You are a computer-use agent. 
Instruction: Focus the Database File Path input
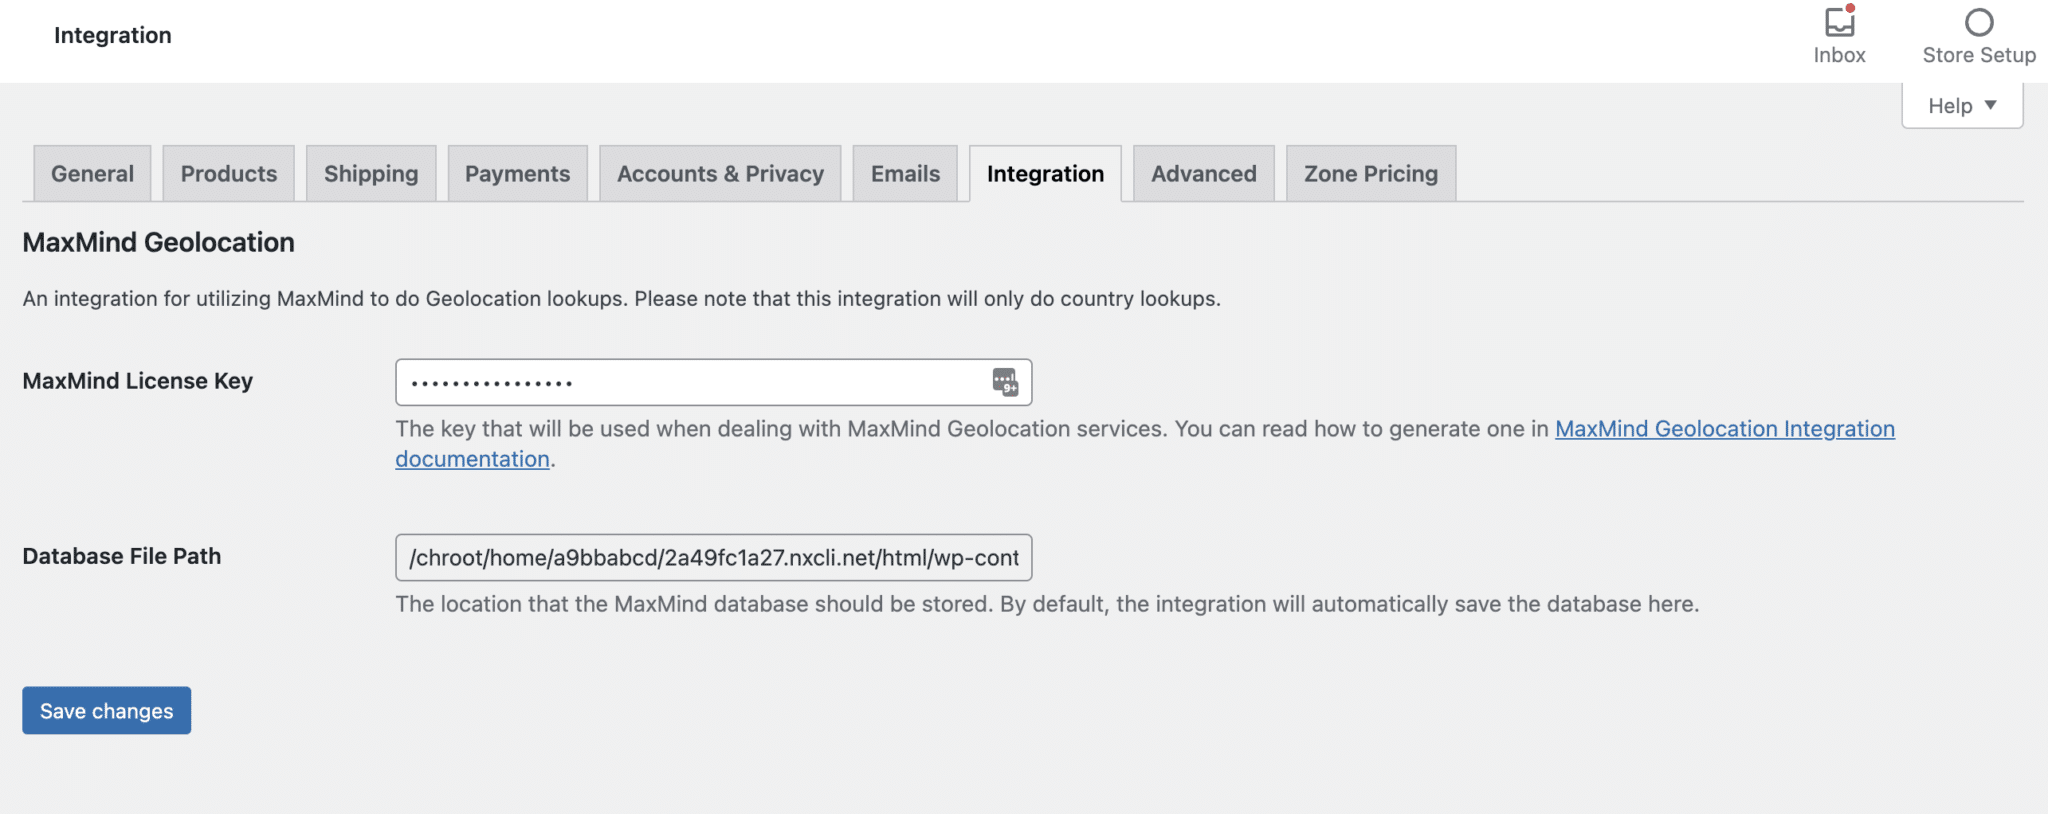tap(713, 558)
